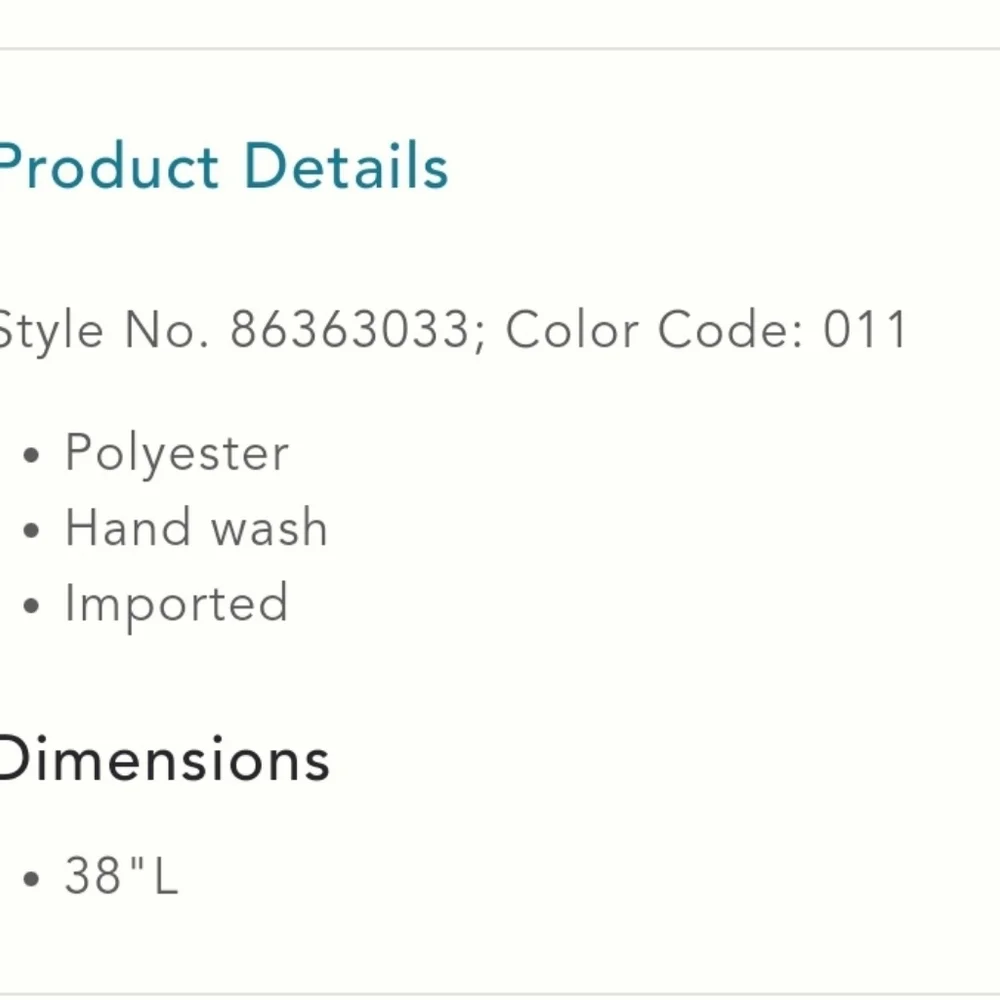1000x1000 pixels.
Task: Click the bullet beside Imported
Action: point(33,606)
